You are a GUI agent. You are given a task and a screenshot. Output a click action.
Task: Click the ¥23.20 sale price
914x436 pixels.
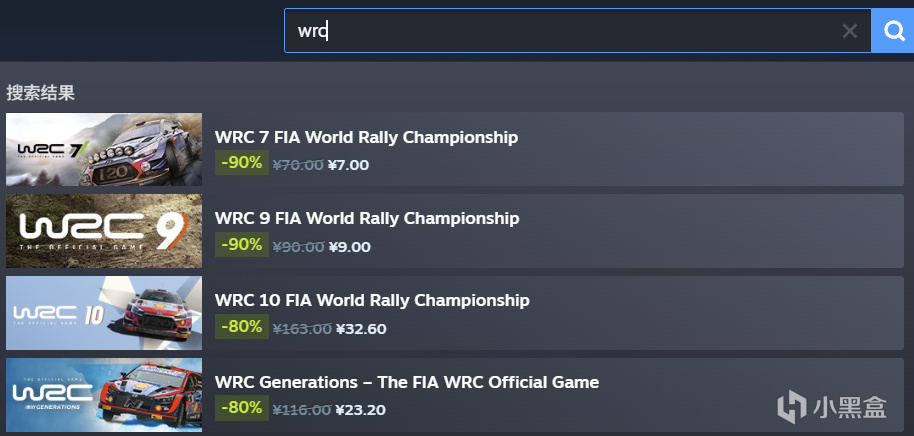(x=361, y=410)
